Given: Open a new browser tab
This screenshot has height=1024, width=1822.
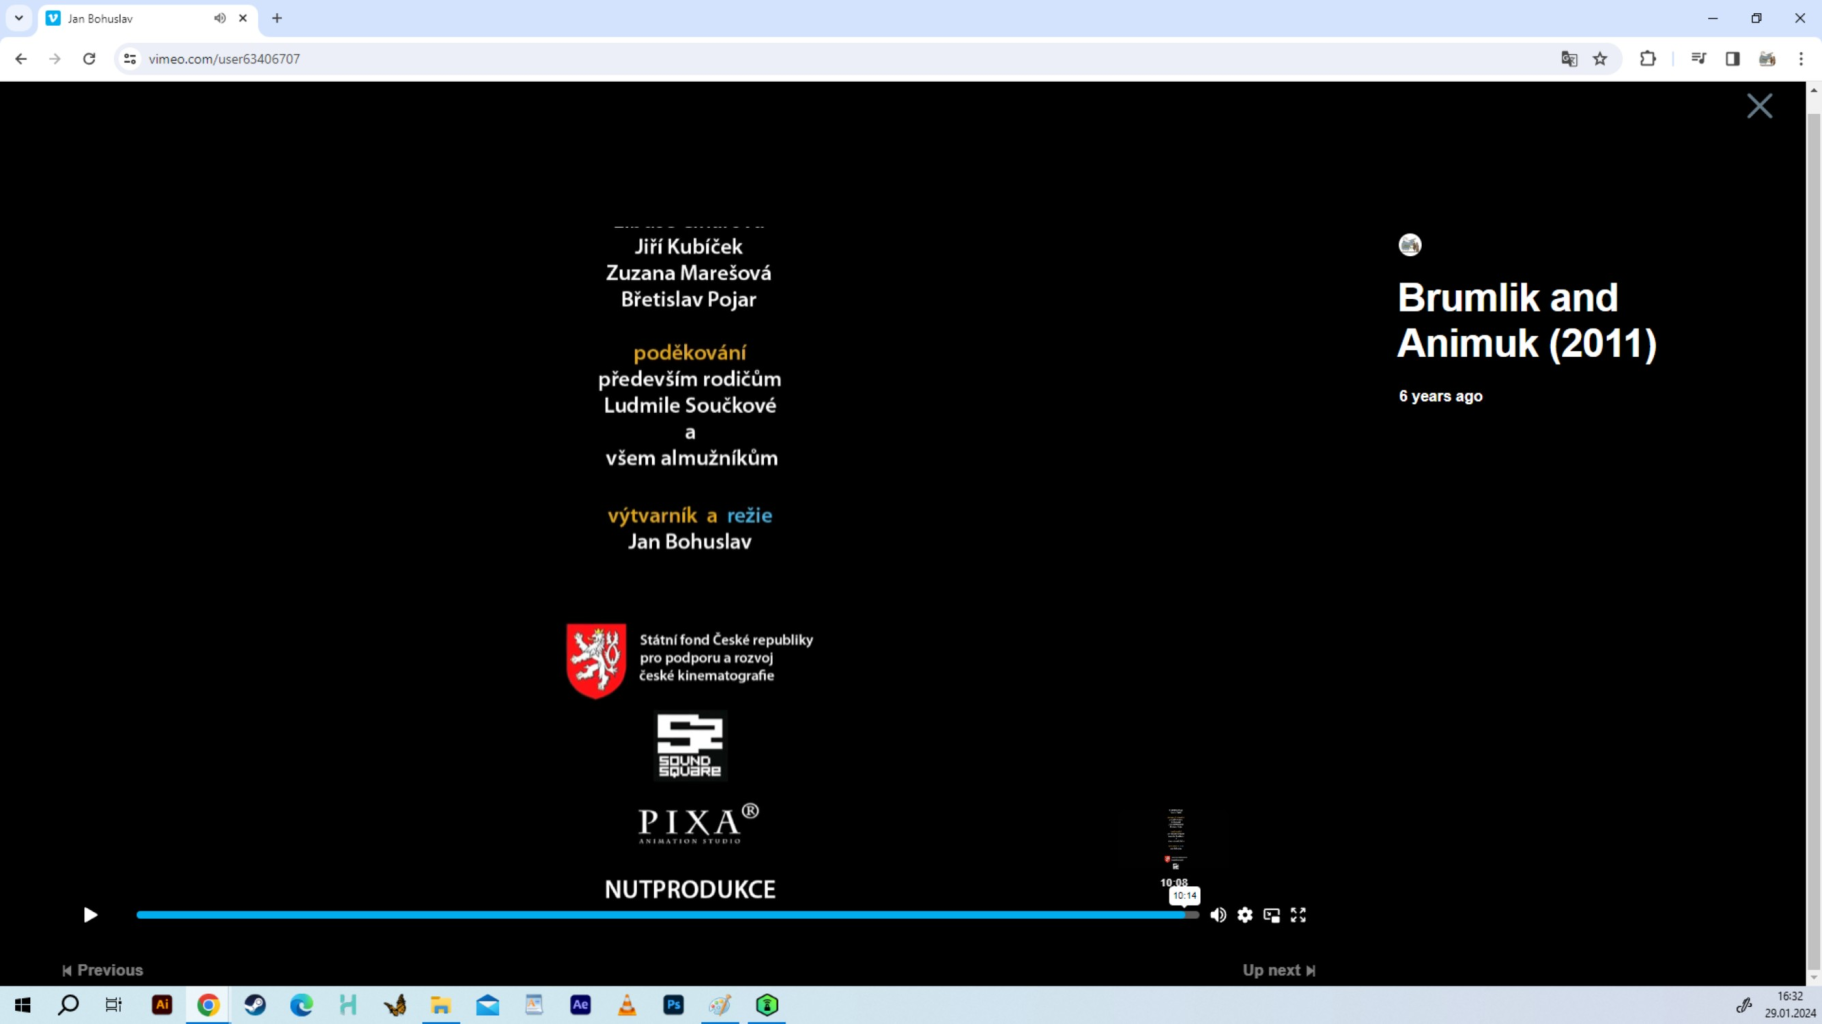Looking at the screenshot, I should pos(277,18).
